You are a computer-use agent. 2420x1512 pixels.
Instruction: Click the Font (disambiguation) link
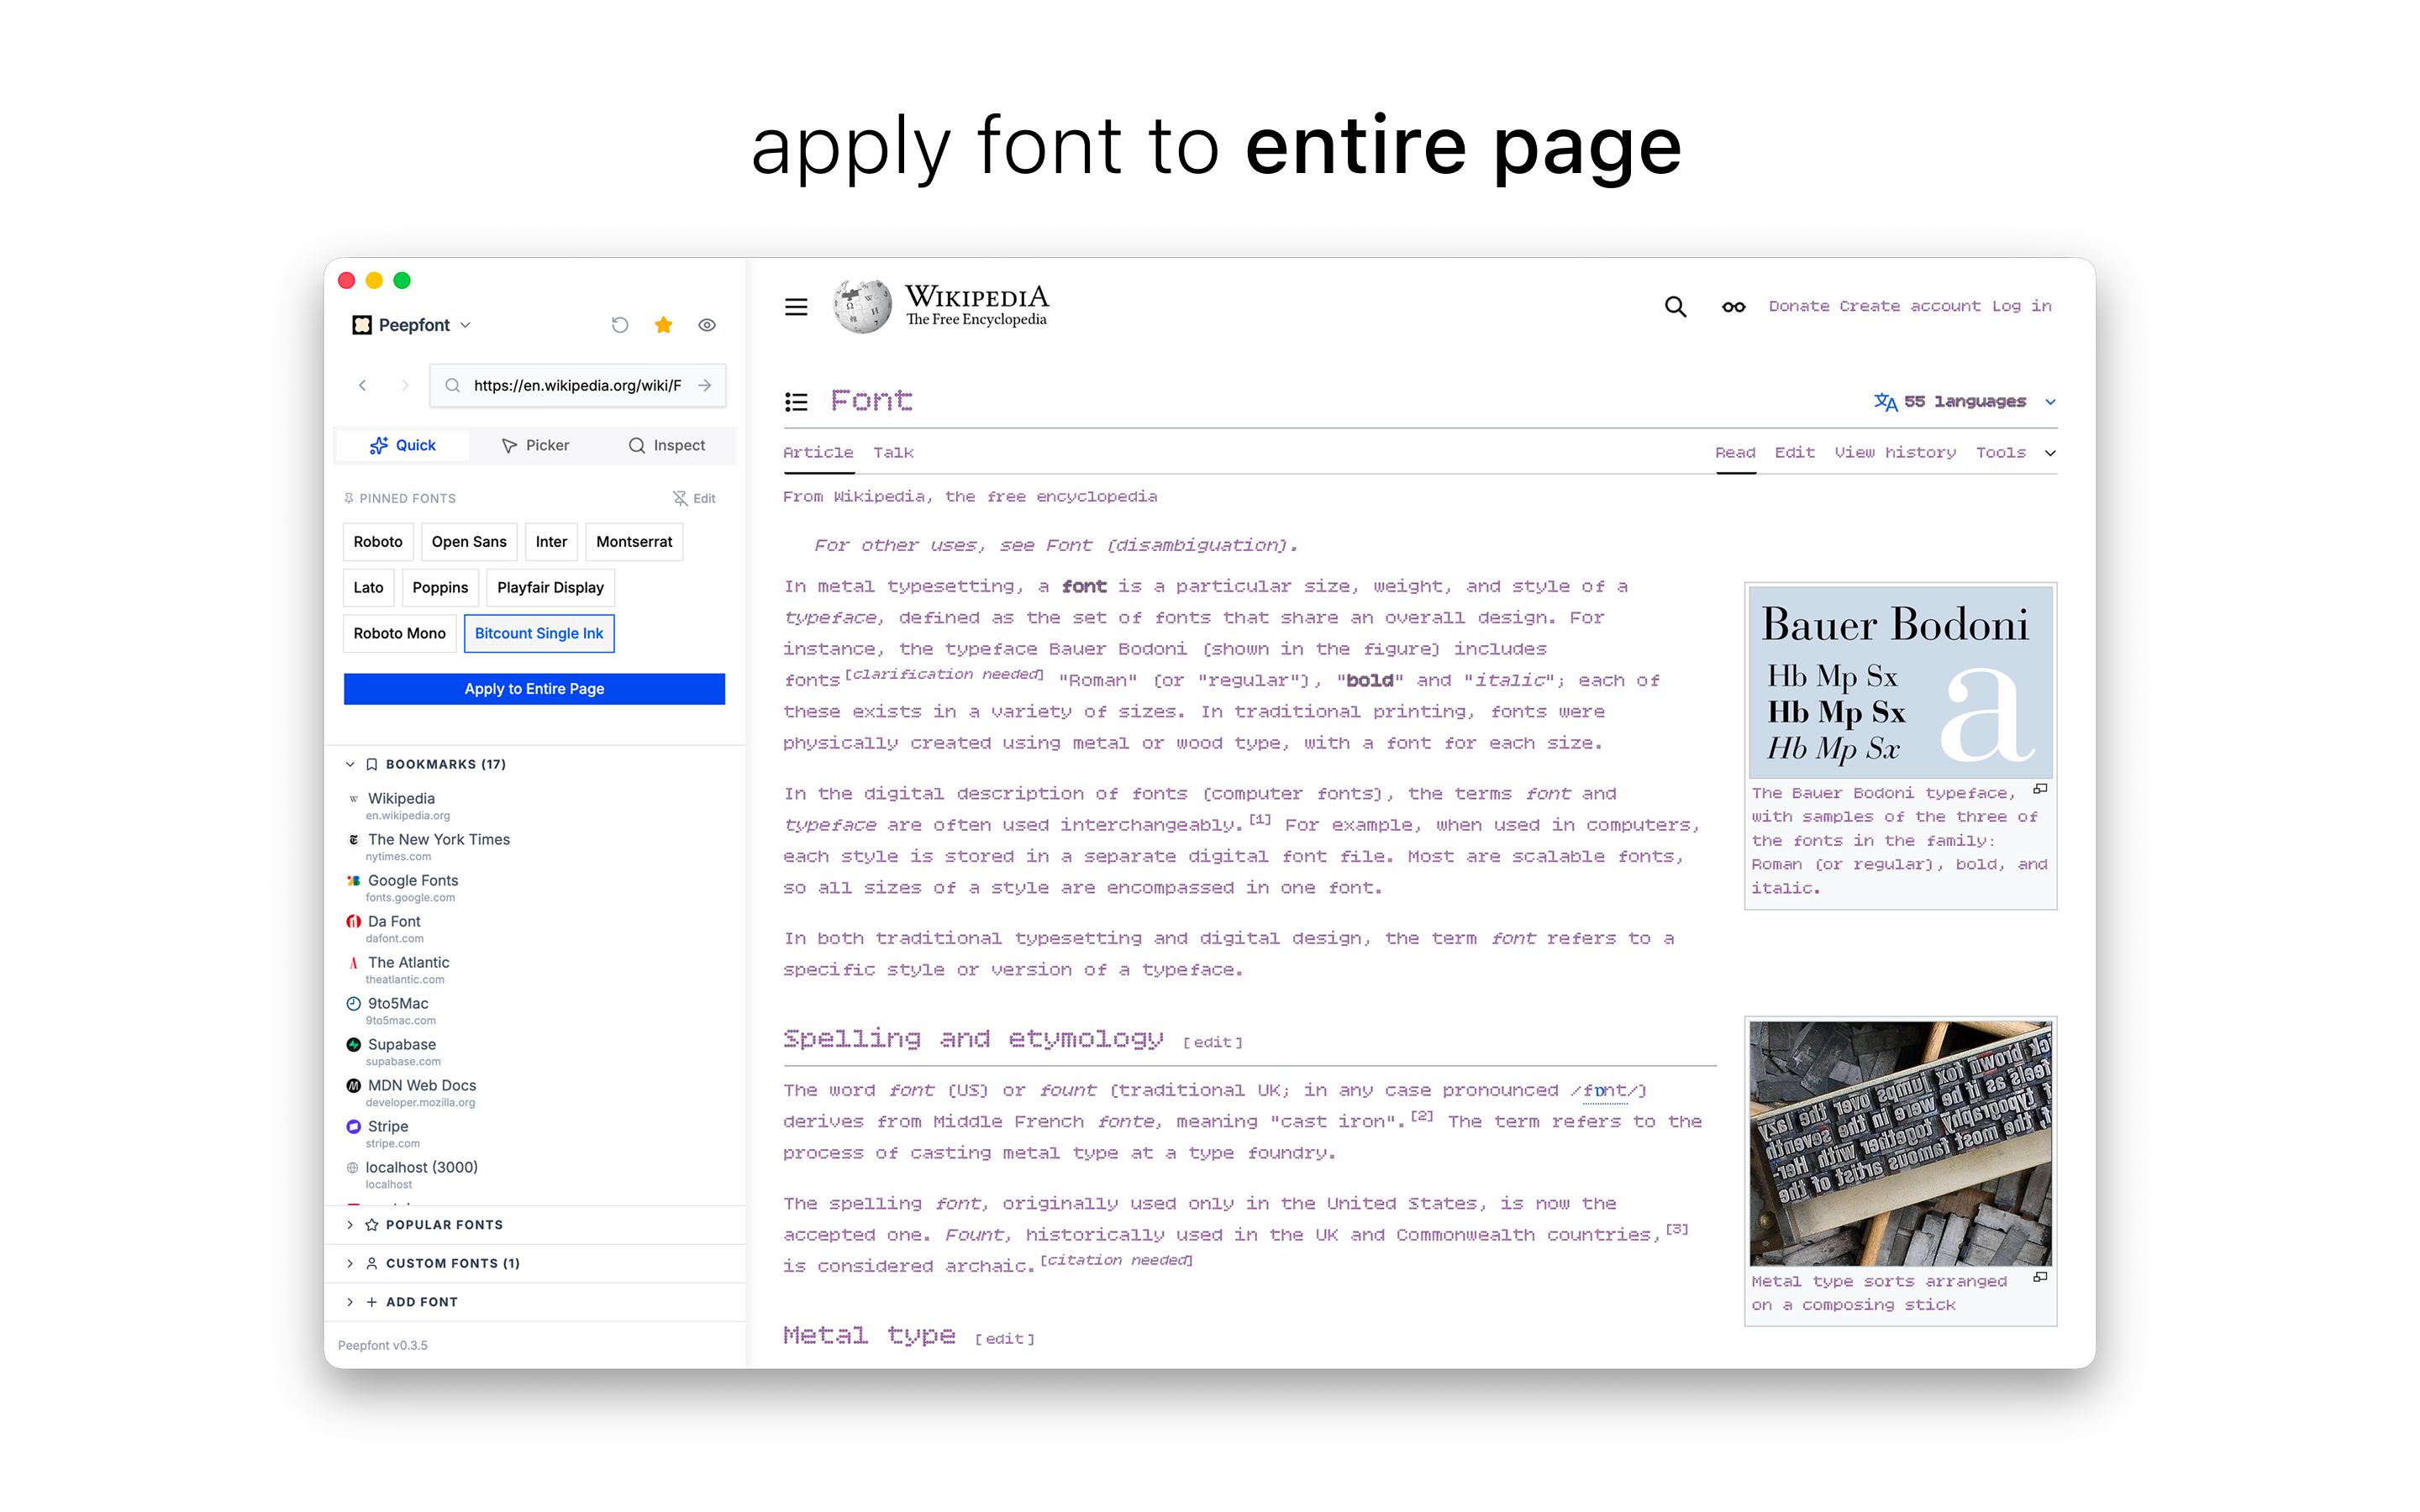tap(1166, 546)
